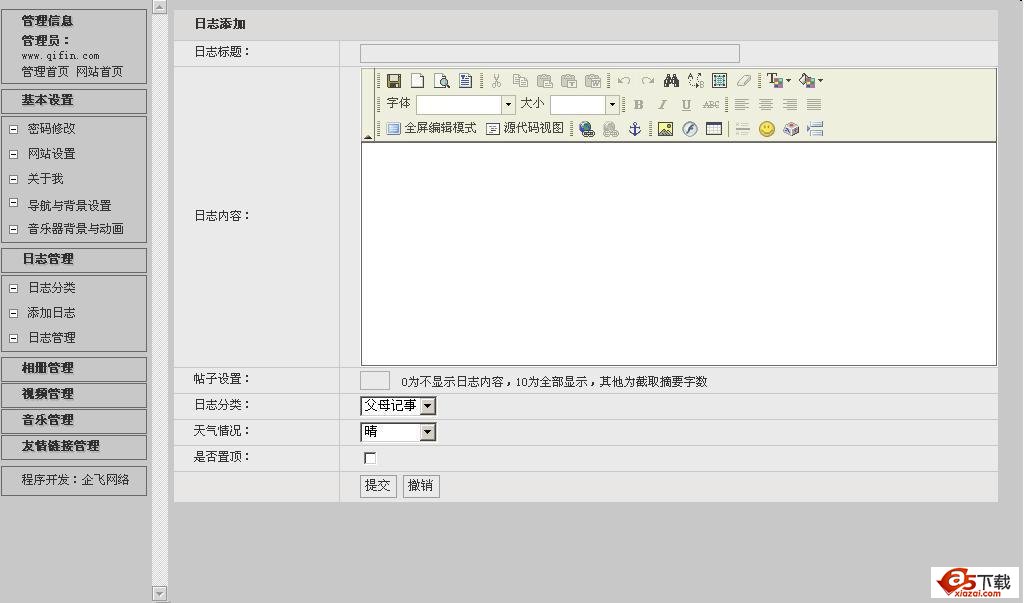Justify text alignment
This screenshot has height=603, width=1024.
814,105
